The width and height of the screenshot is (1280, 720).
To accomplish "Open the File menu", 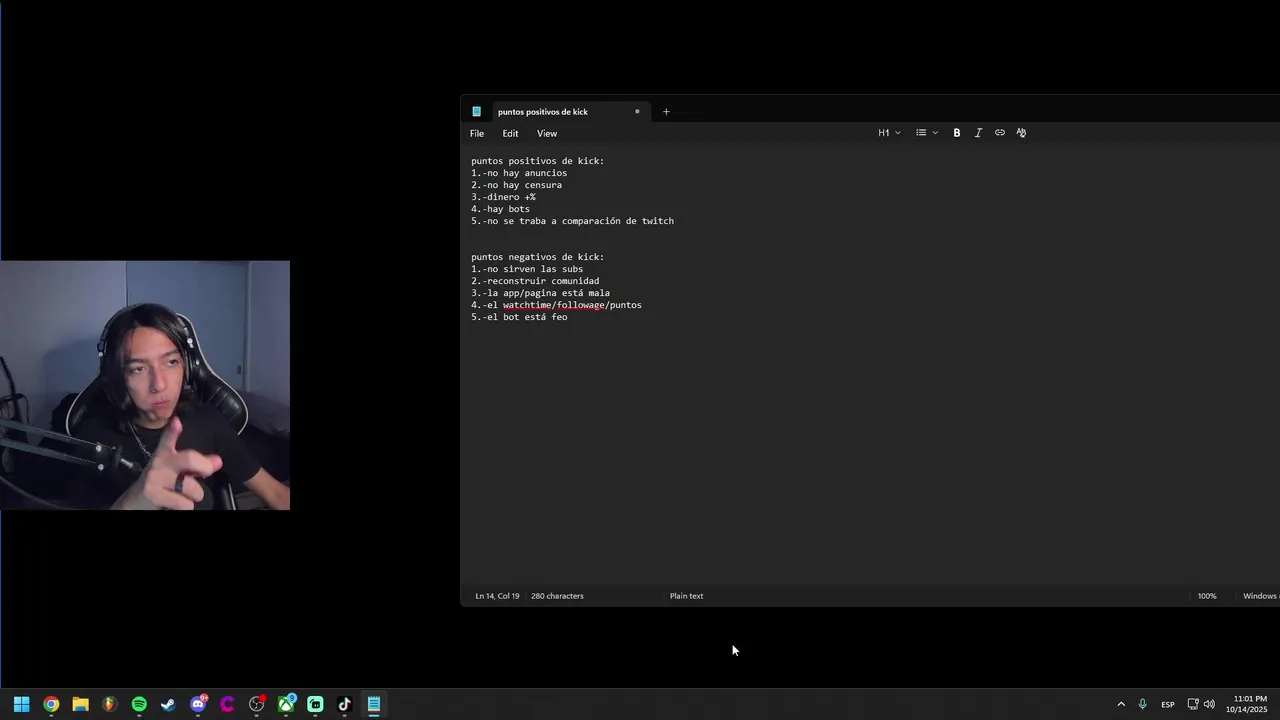I will point(477,134).
